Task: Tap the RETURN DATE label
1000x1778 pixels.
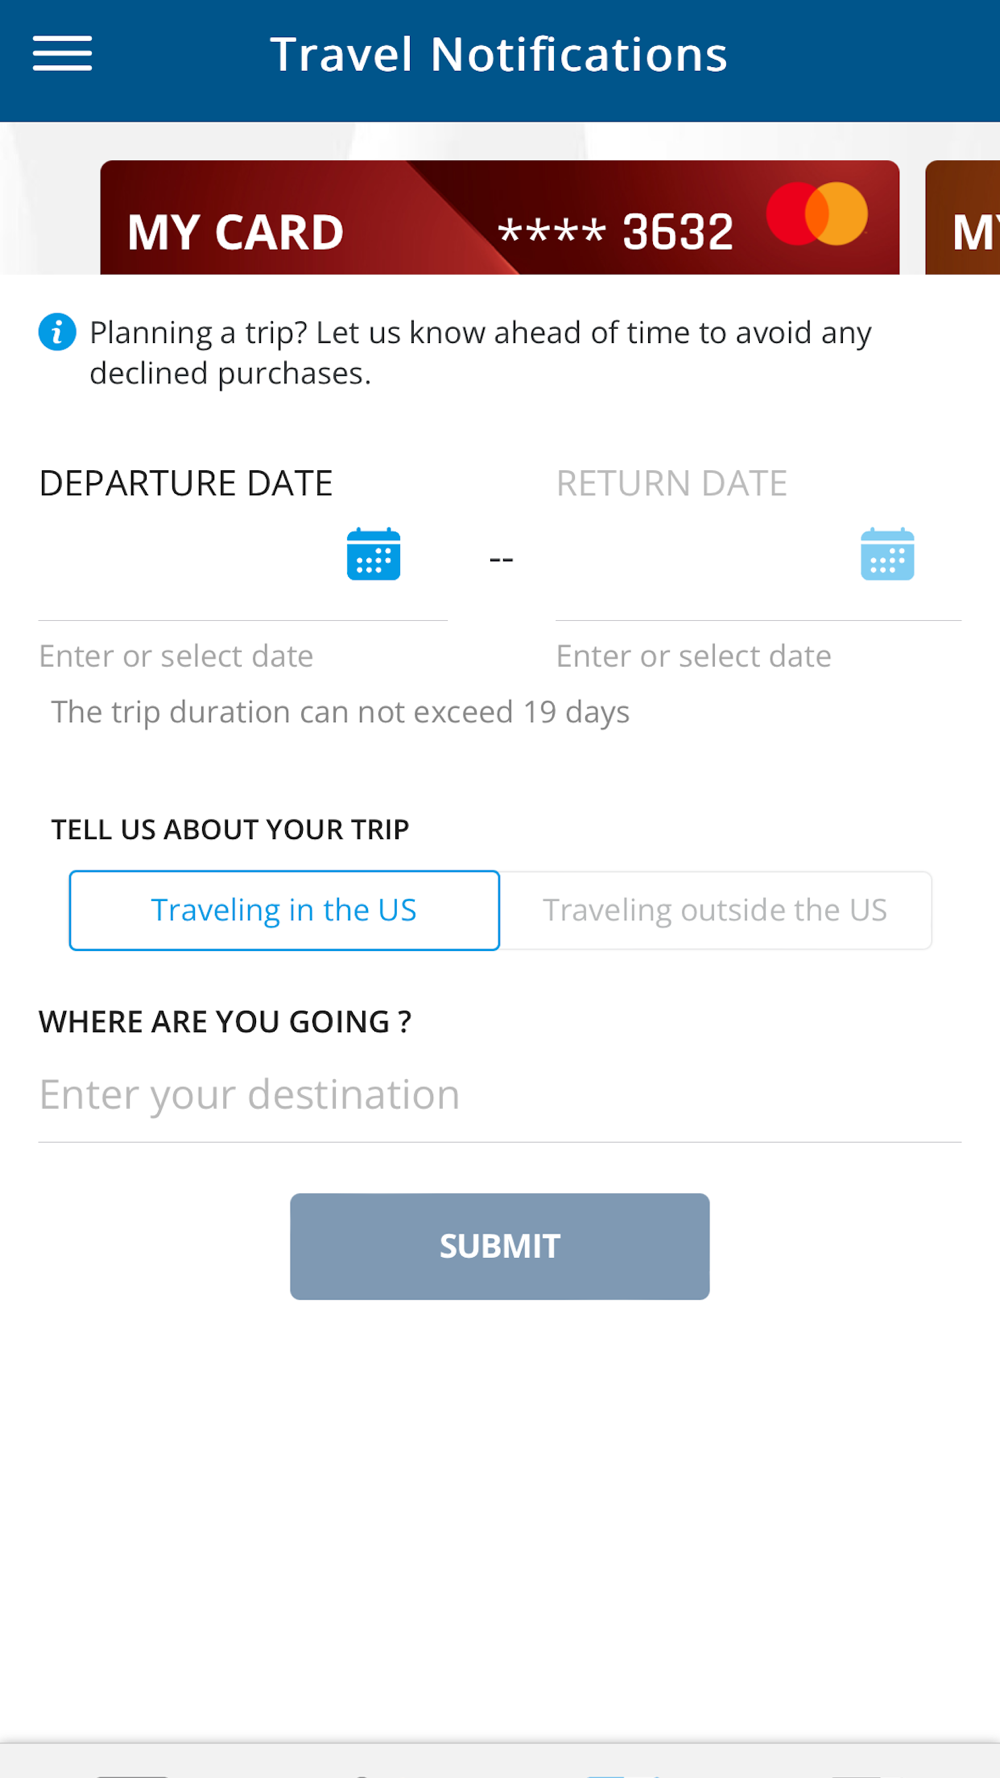Action: 671,484
